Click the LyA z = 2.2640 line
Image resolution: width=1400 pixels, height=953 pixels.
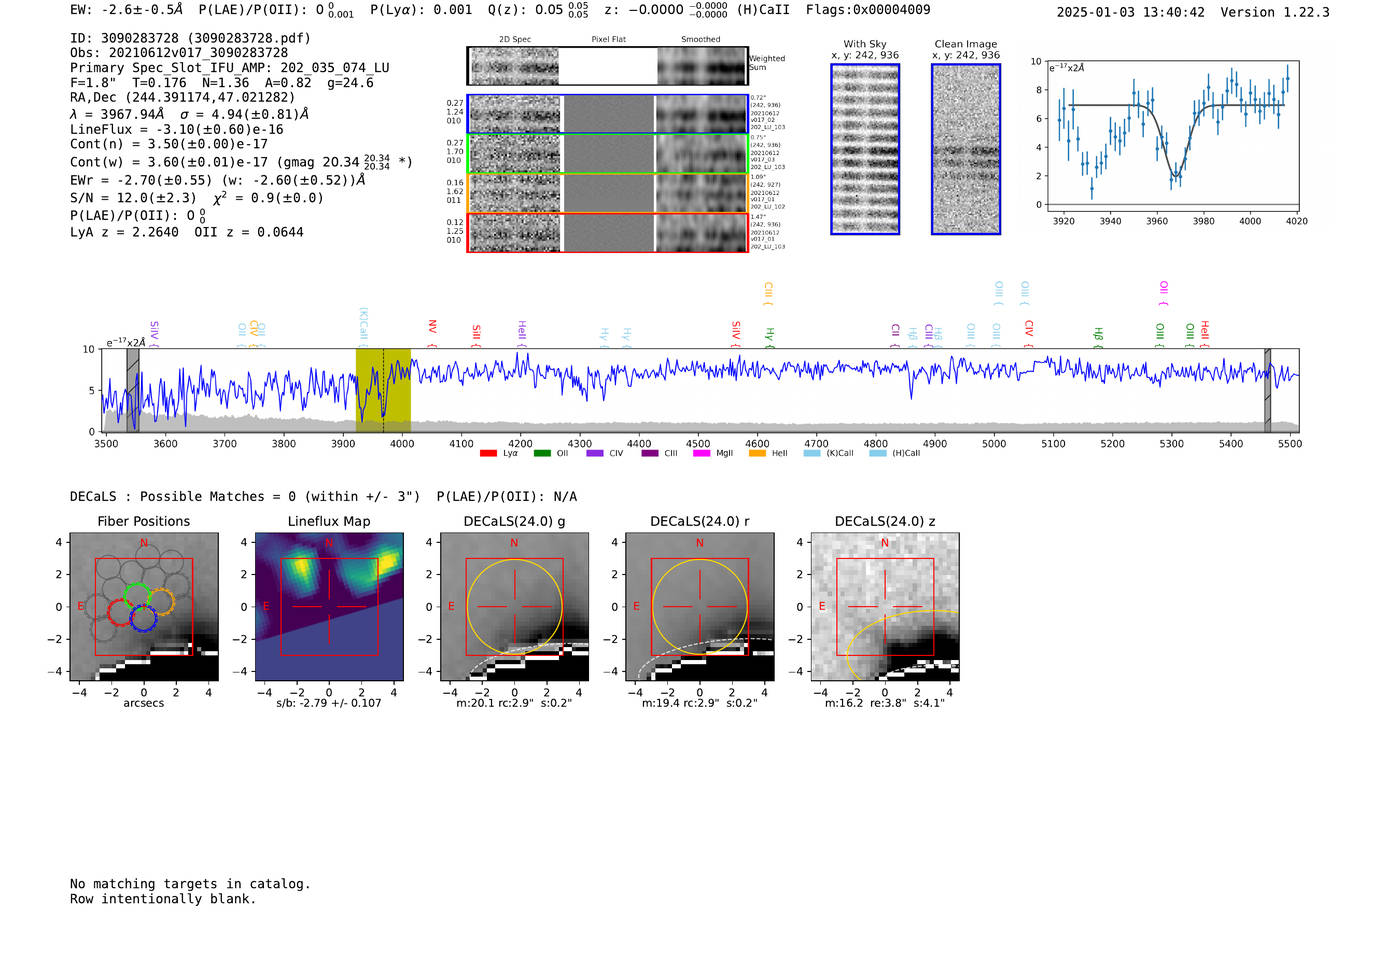pyautogui.click(x=187, y=232)
